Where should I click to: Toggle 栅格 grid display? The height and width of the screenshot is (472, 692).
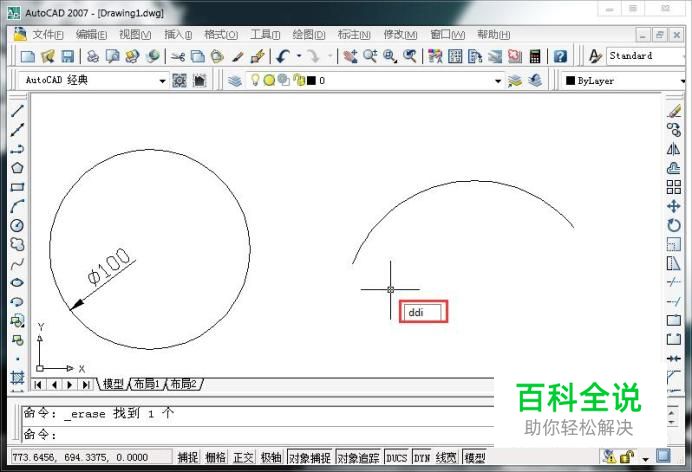coord(215,457)
